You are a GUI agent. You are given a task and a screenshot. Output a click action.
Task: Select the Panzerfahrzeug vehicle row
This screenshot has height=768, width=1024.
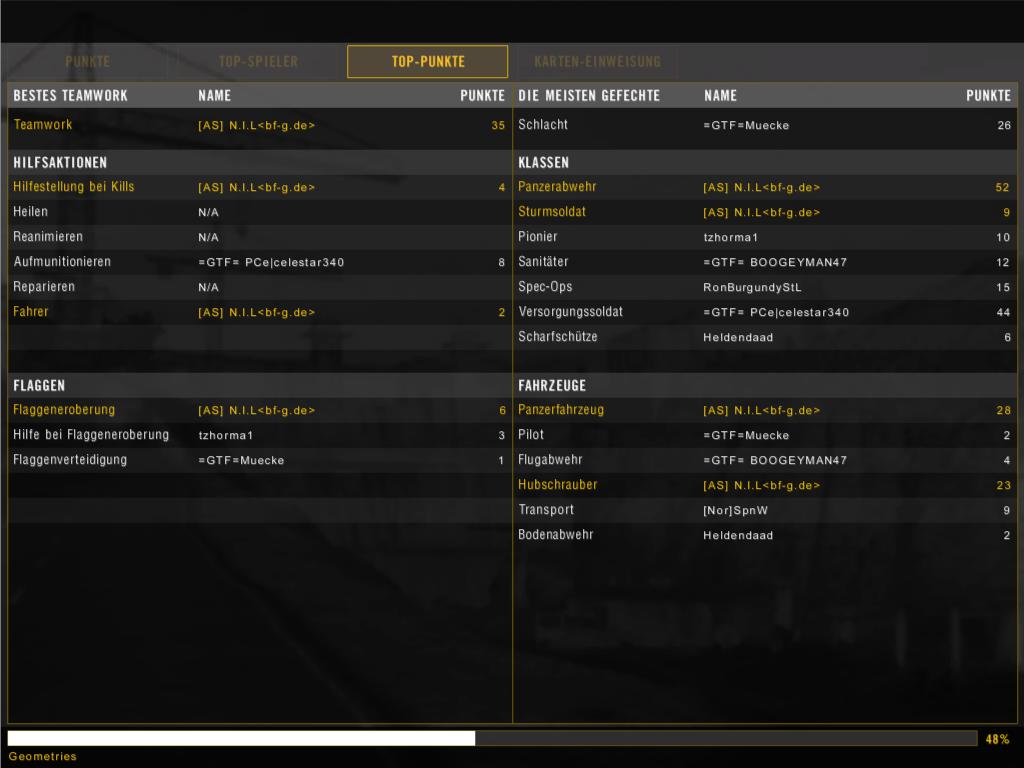(765, 410)
